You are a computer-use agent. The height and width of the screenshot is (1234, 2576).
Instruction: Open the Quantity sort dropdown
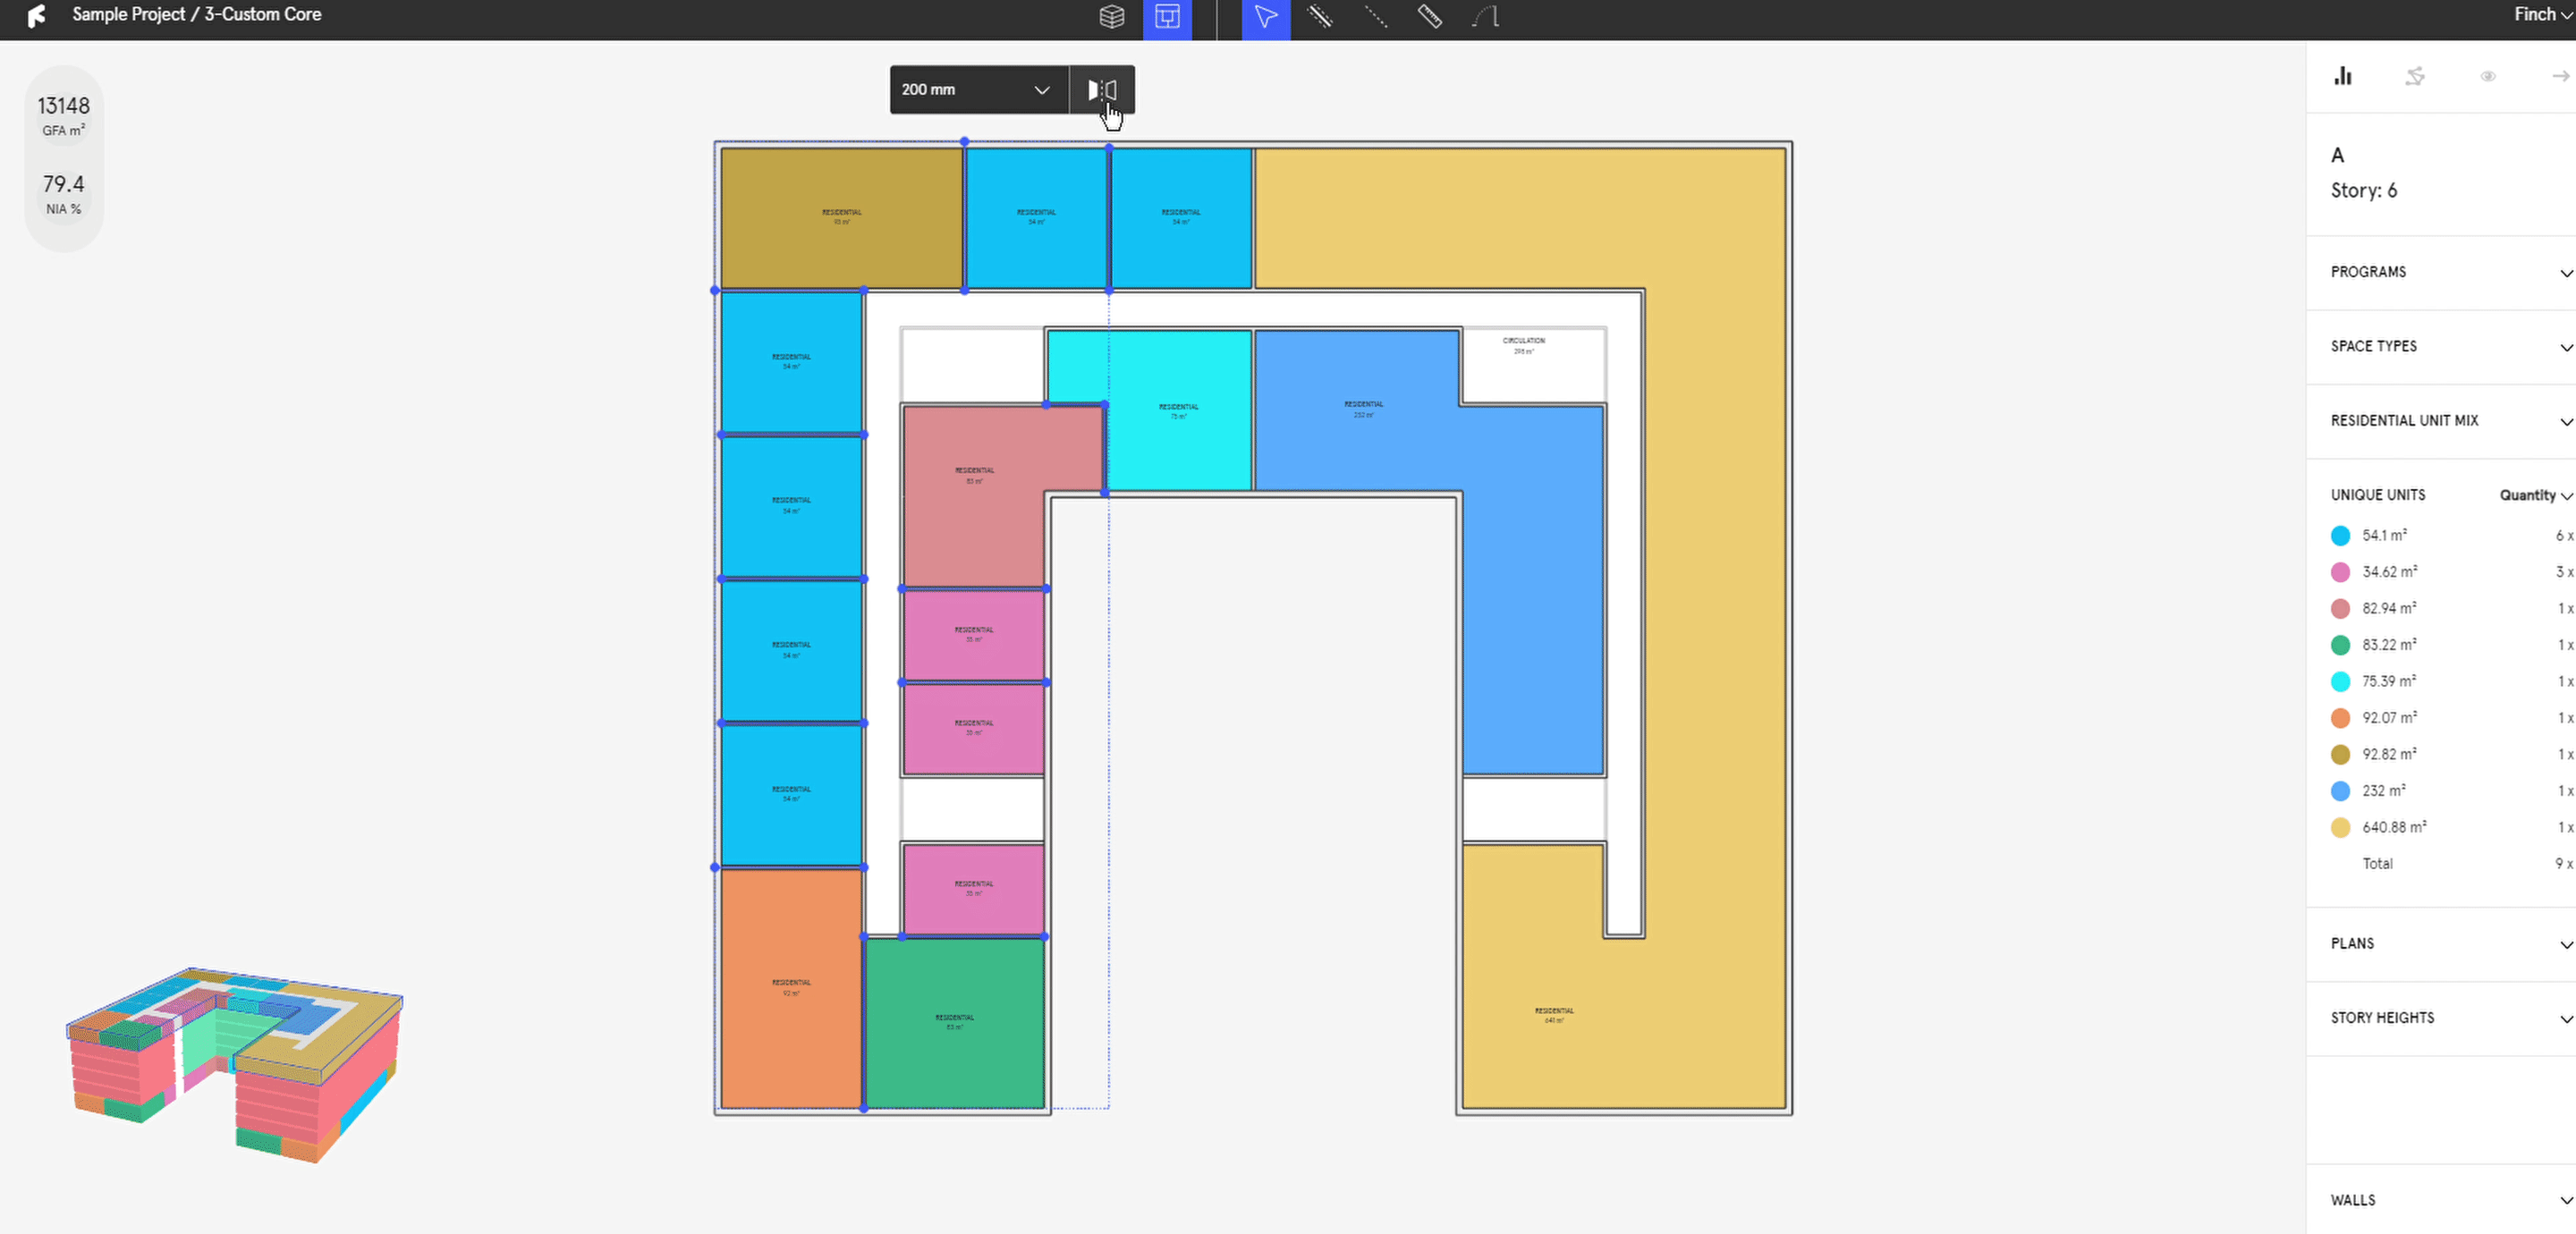[2535, 495]
